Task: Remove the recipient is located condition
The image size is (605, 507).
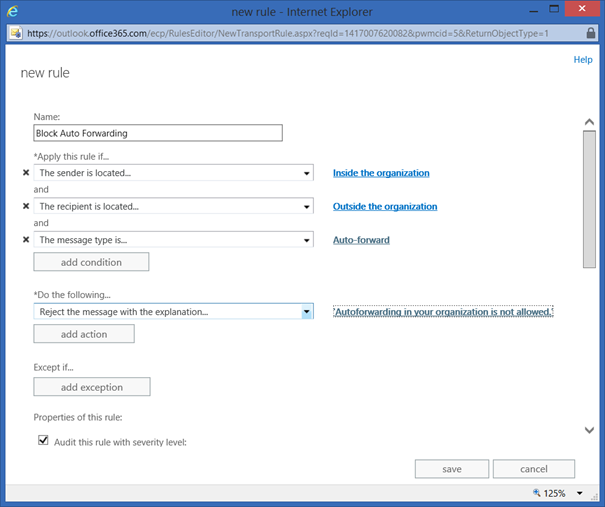Action: click(x=26, y=207)
